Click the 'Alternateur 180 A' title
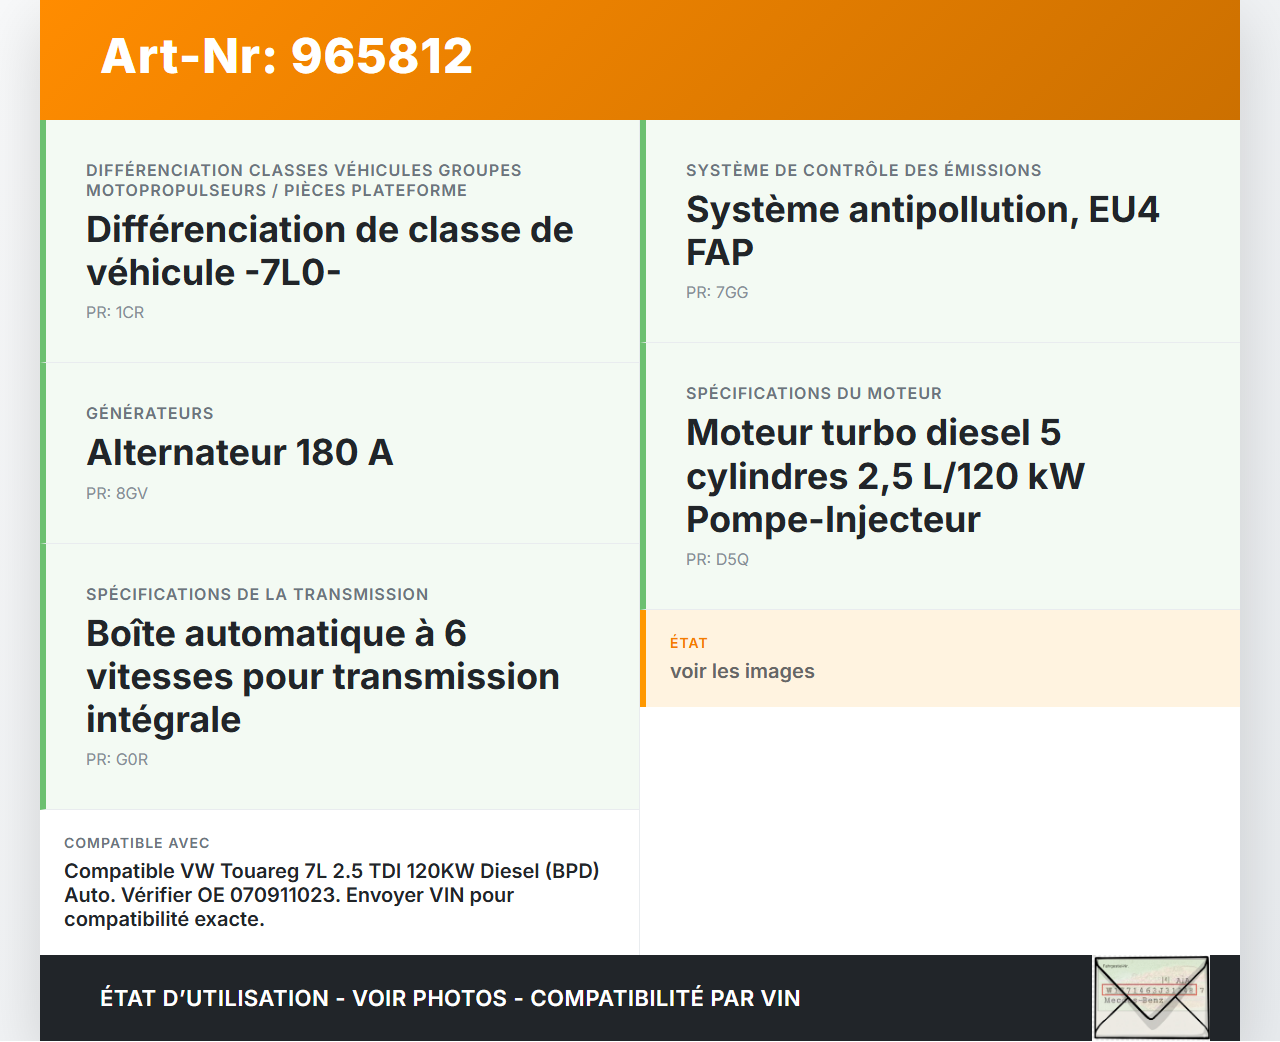This screenshot has height=1042, width=1280. (240, 452)
